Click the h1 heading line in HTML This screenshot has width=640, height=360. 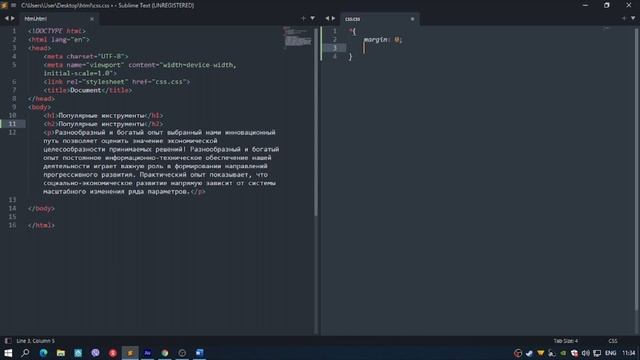[x=103, y=116]
